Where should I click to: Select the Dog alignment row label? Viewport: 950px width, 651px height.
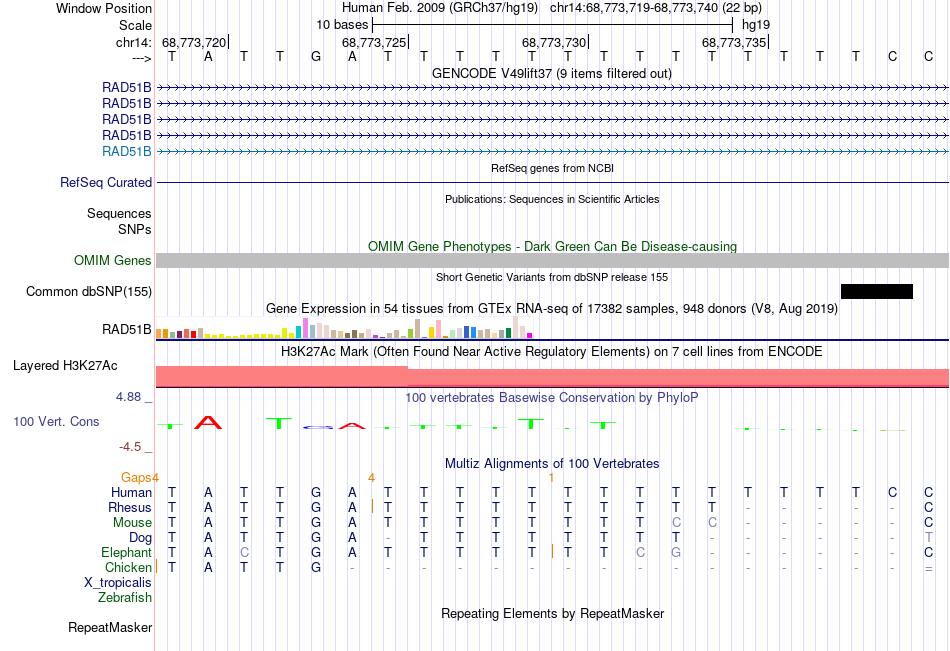coord(141,538)
